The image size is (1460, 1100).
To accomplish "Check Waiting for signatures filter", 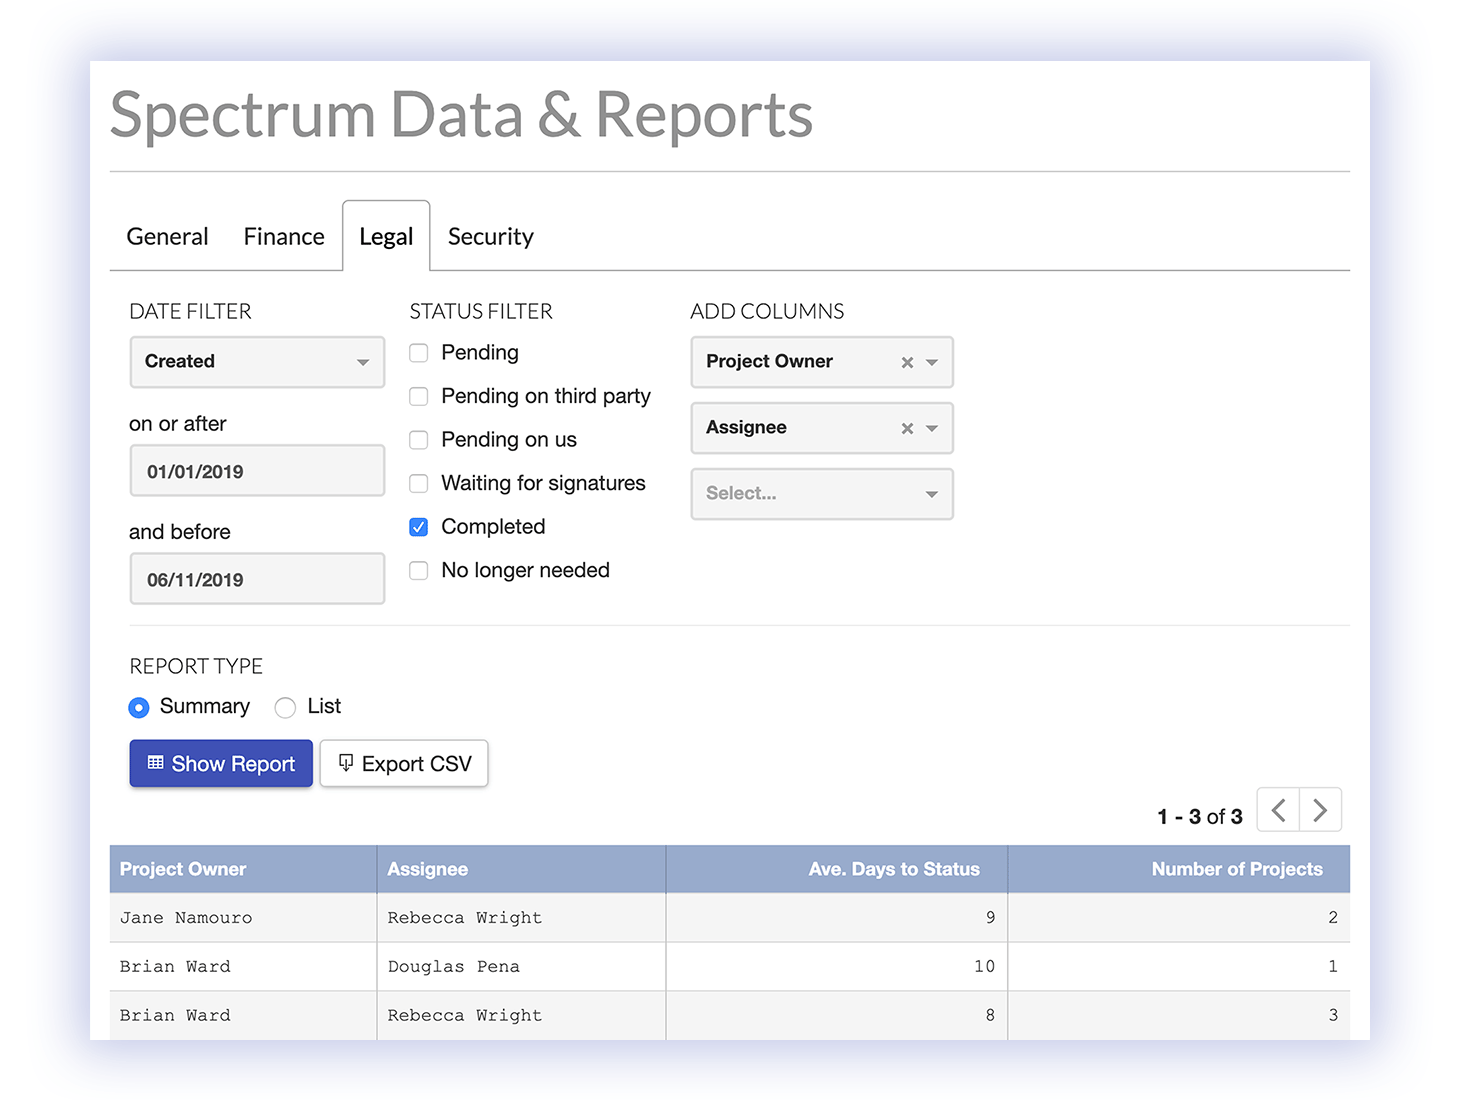I will coord(419,484).
